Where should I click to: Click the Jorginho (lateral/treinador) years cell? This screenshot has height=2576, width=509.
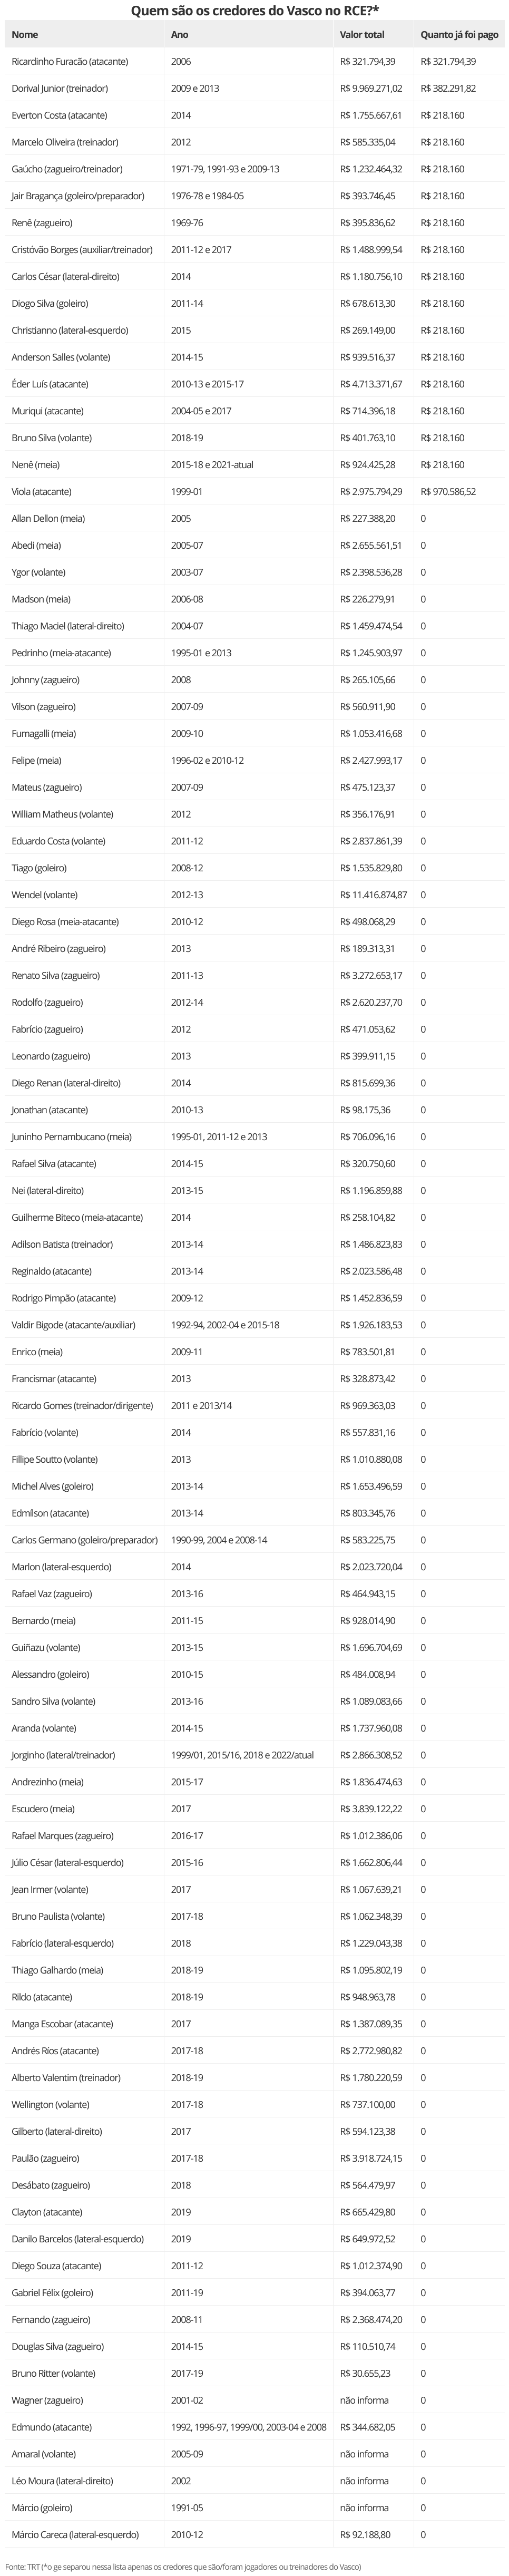point(242,1755)
